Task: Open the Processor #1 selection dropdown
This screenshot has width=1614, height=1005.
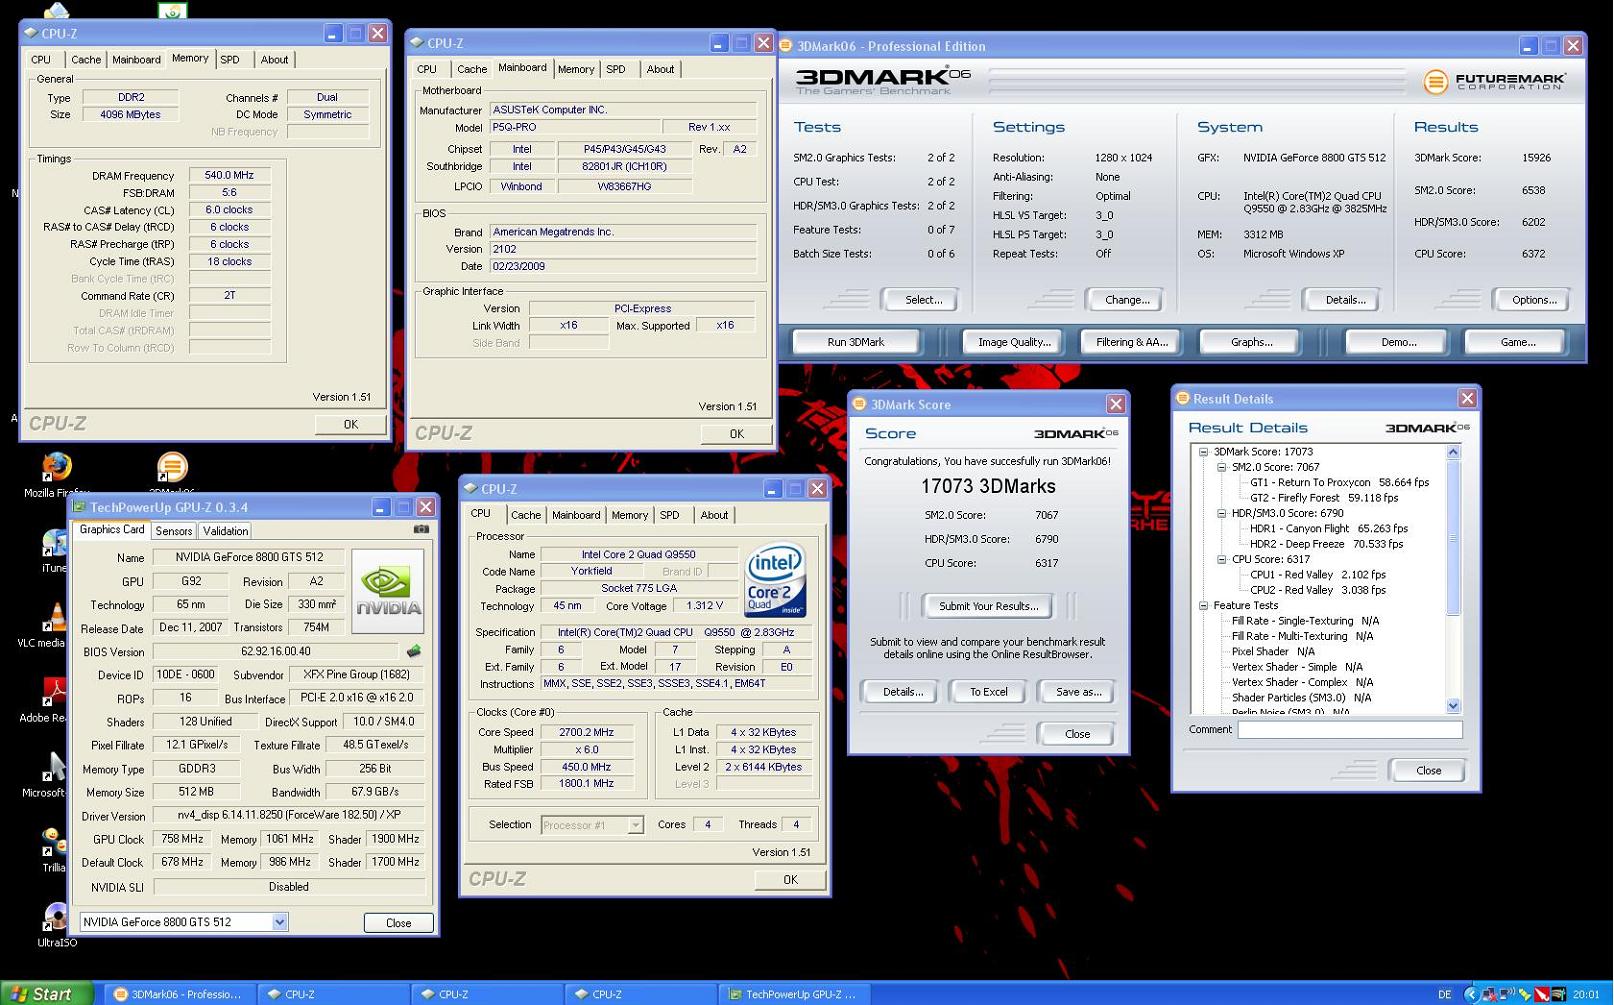Action: point(635,825)
